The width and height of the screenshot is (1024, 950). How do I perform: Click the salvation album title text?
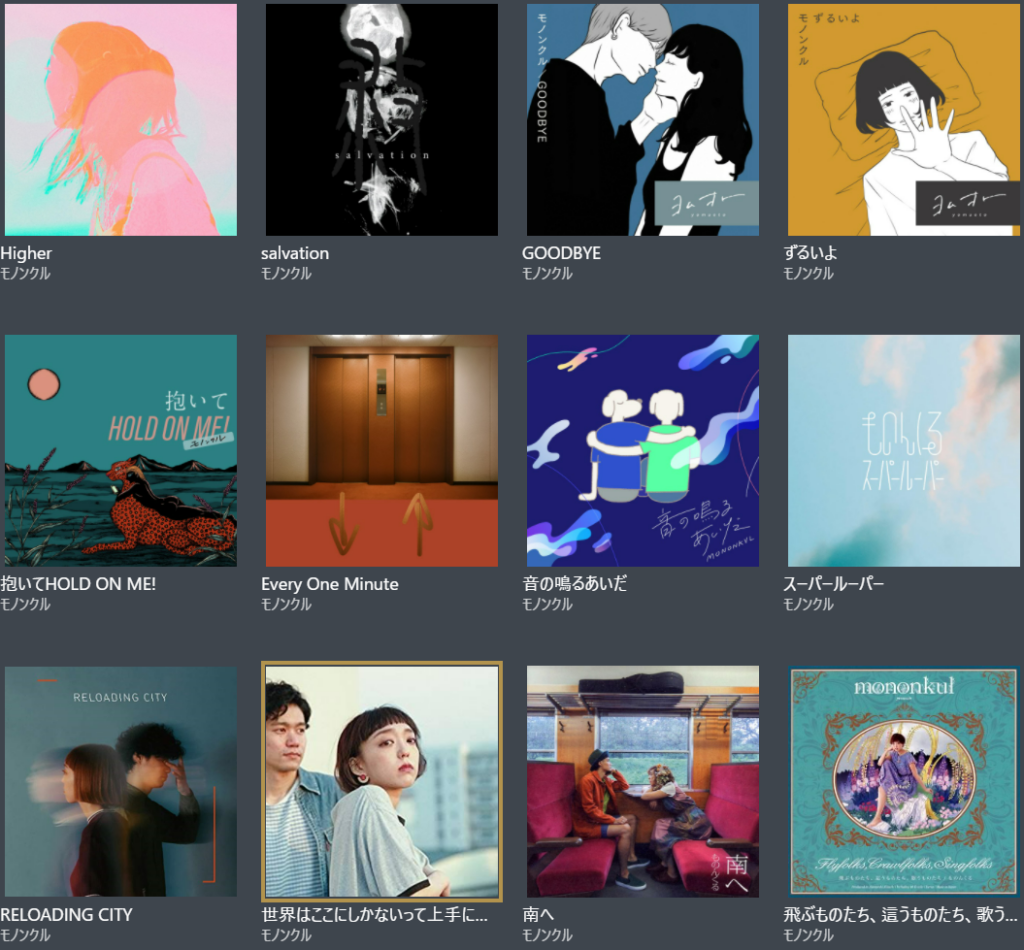tap(295, 253)
